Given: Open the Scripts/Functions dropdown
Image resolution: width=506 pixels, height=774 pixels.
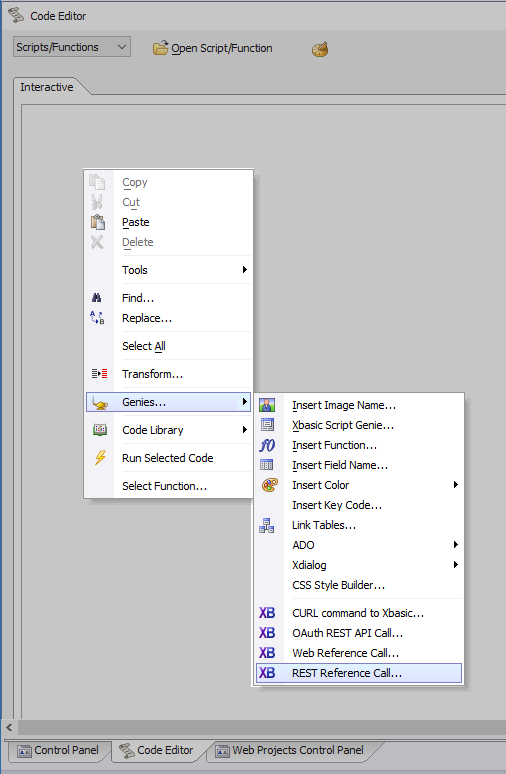Looking at the screenshot, I should pyautogui.click(x=72, y=47).
